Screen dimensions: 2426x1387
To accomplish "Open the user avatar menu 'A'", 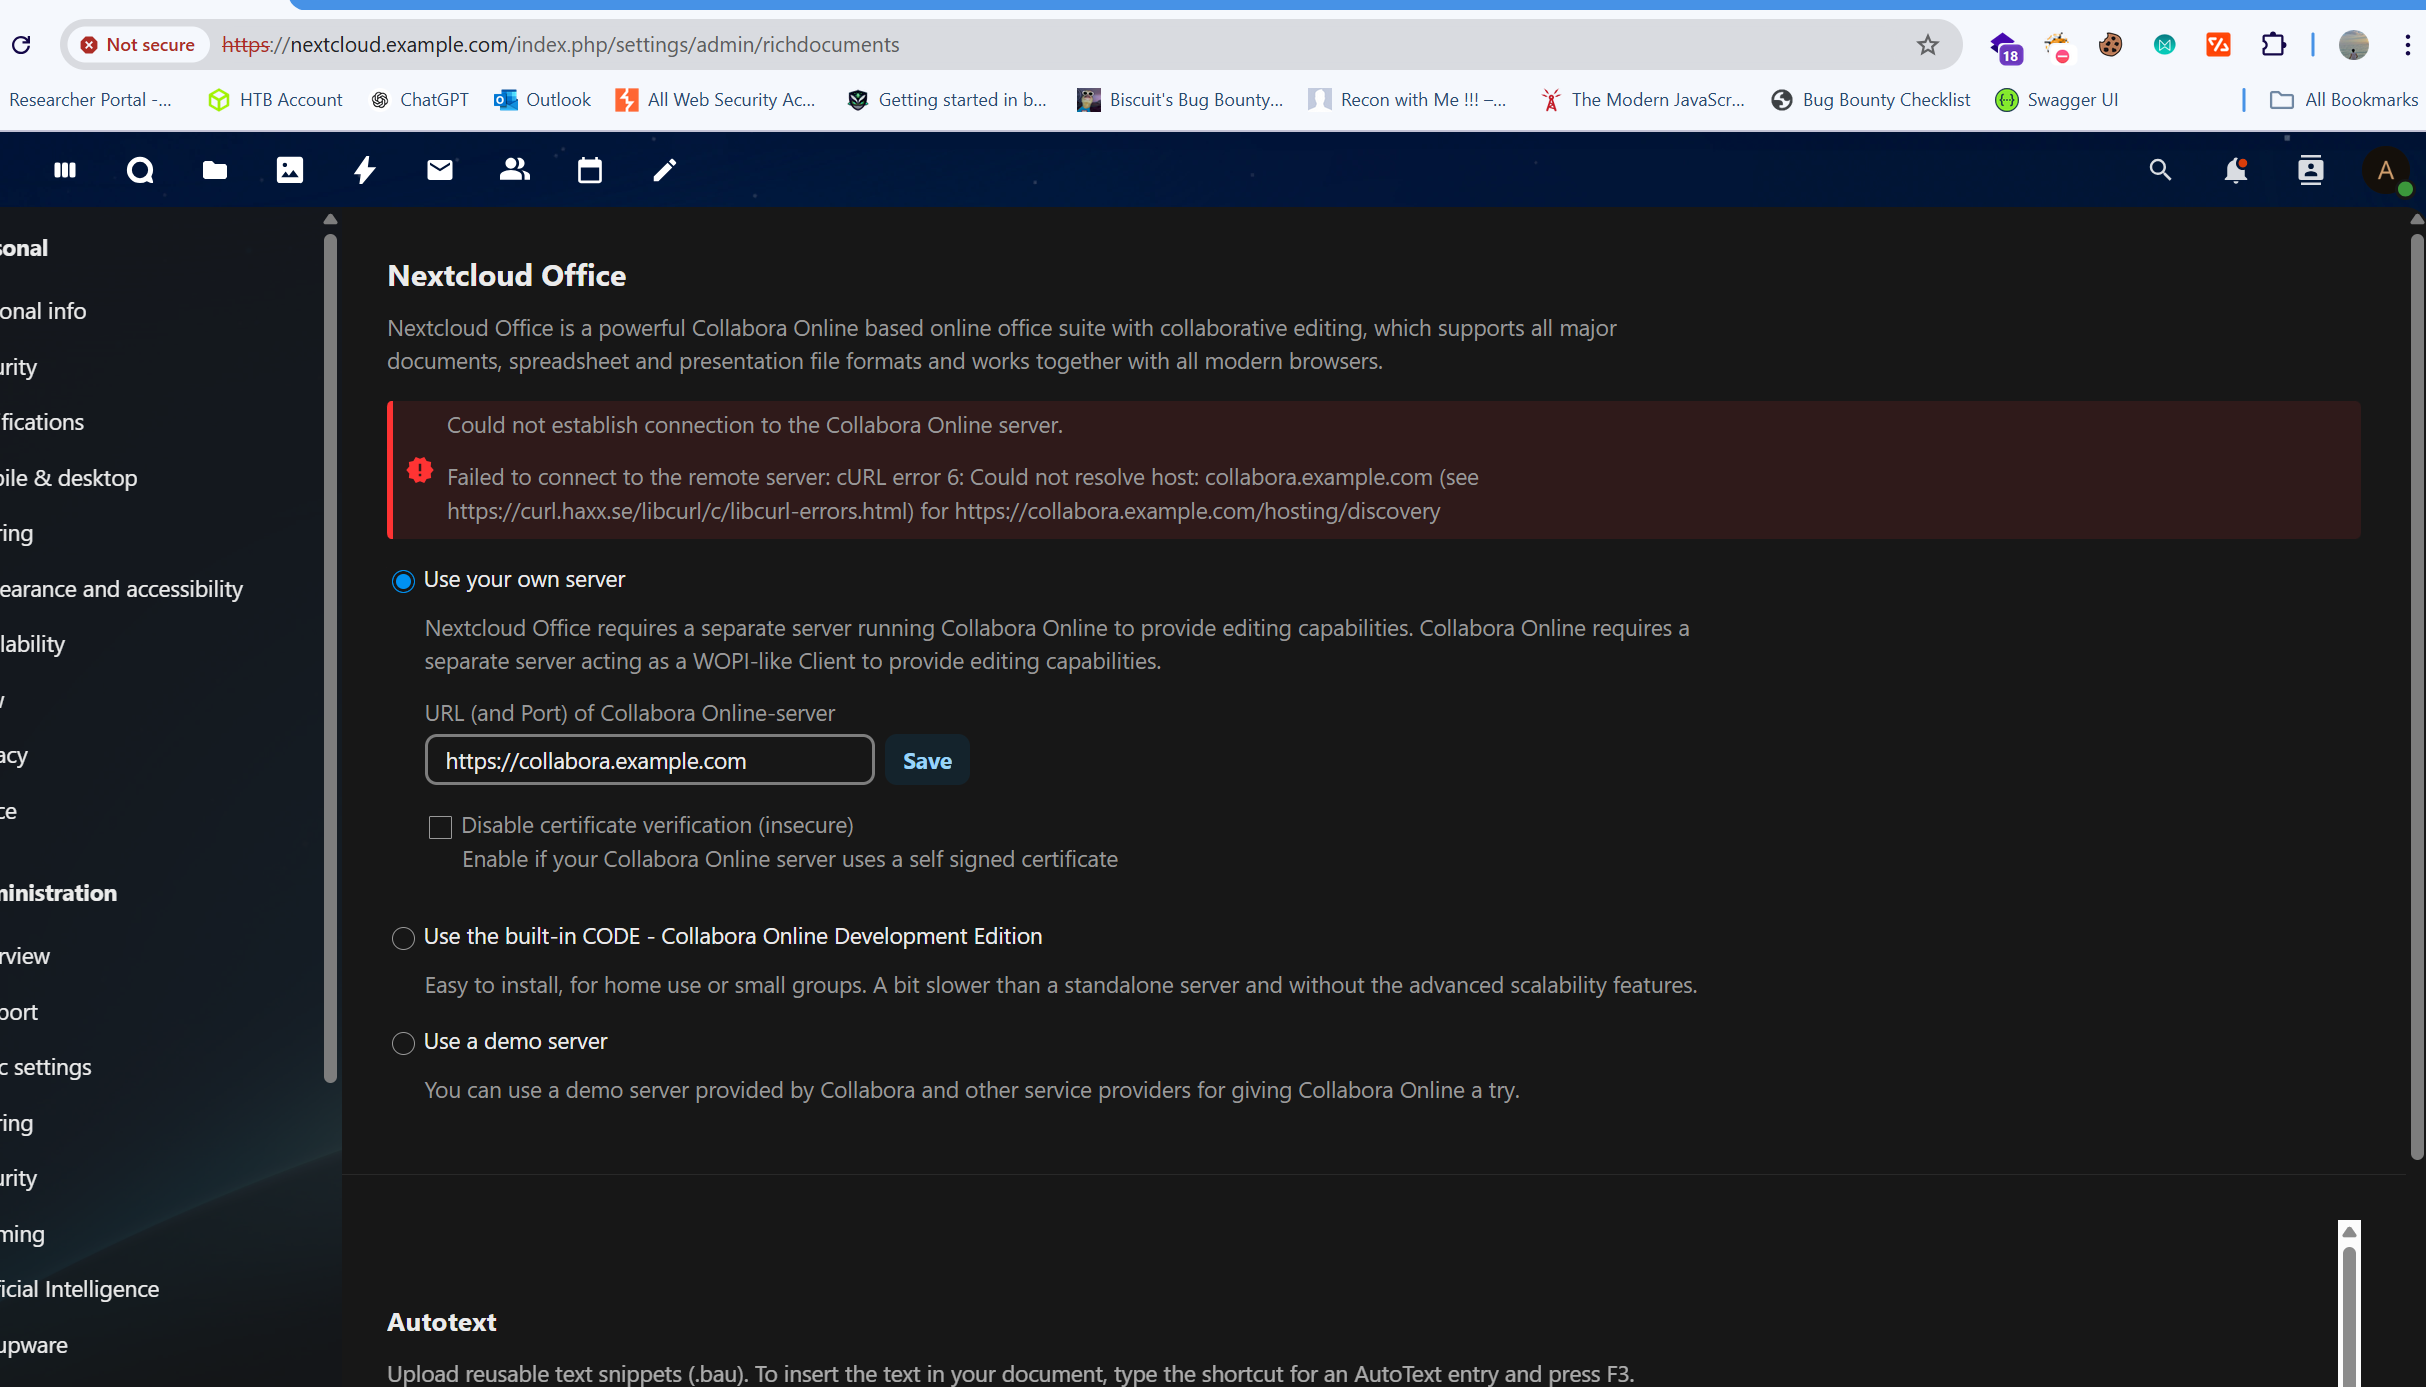I will click(x=2386, y=171).
